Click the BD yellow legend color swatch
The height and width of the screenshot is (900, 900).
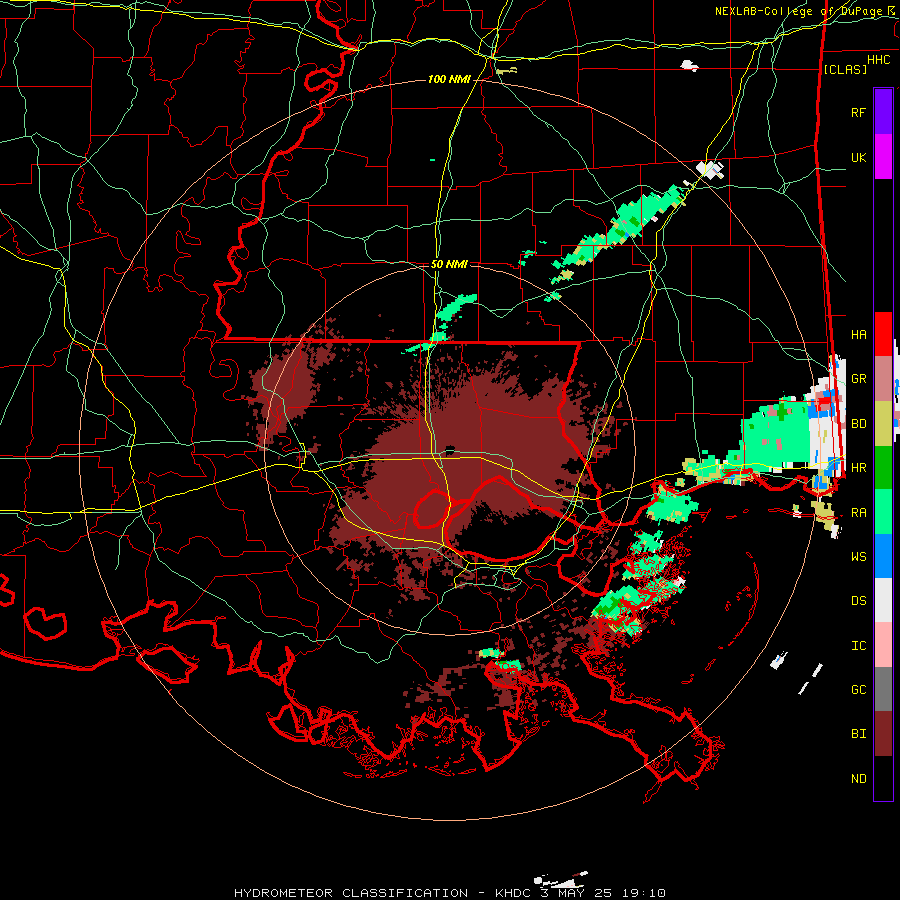[x=883, y=423]
